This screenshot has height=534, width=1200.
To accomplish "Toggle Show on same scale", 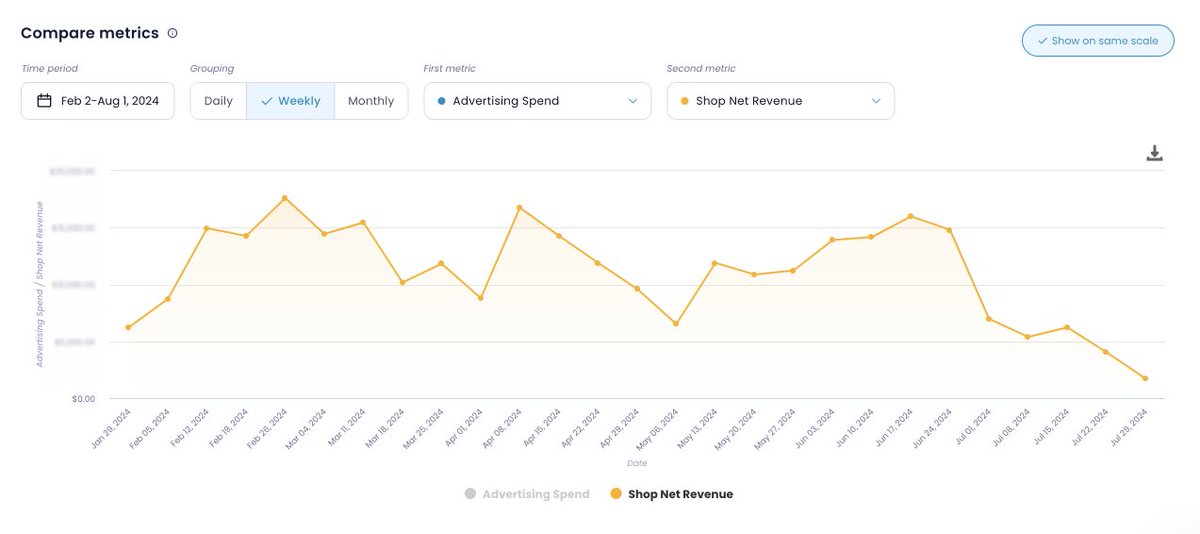I will [1098, 41].
